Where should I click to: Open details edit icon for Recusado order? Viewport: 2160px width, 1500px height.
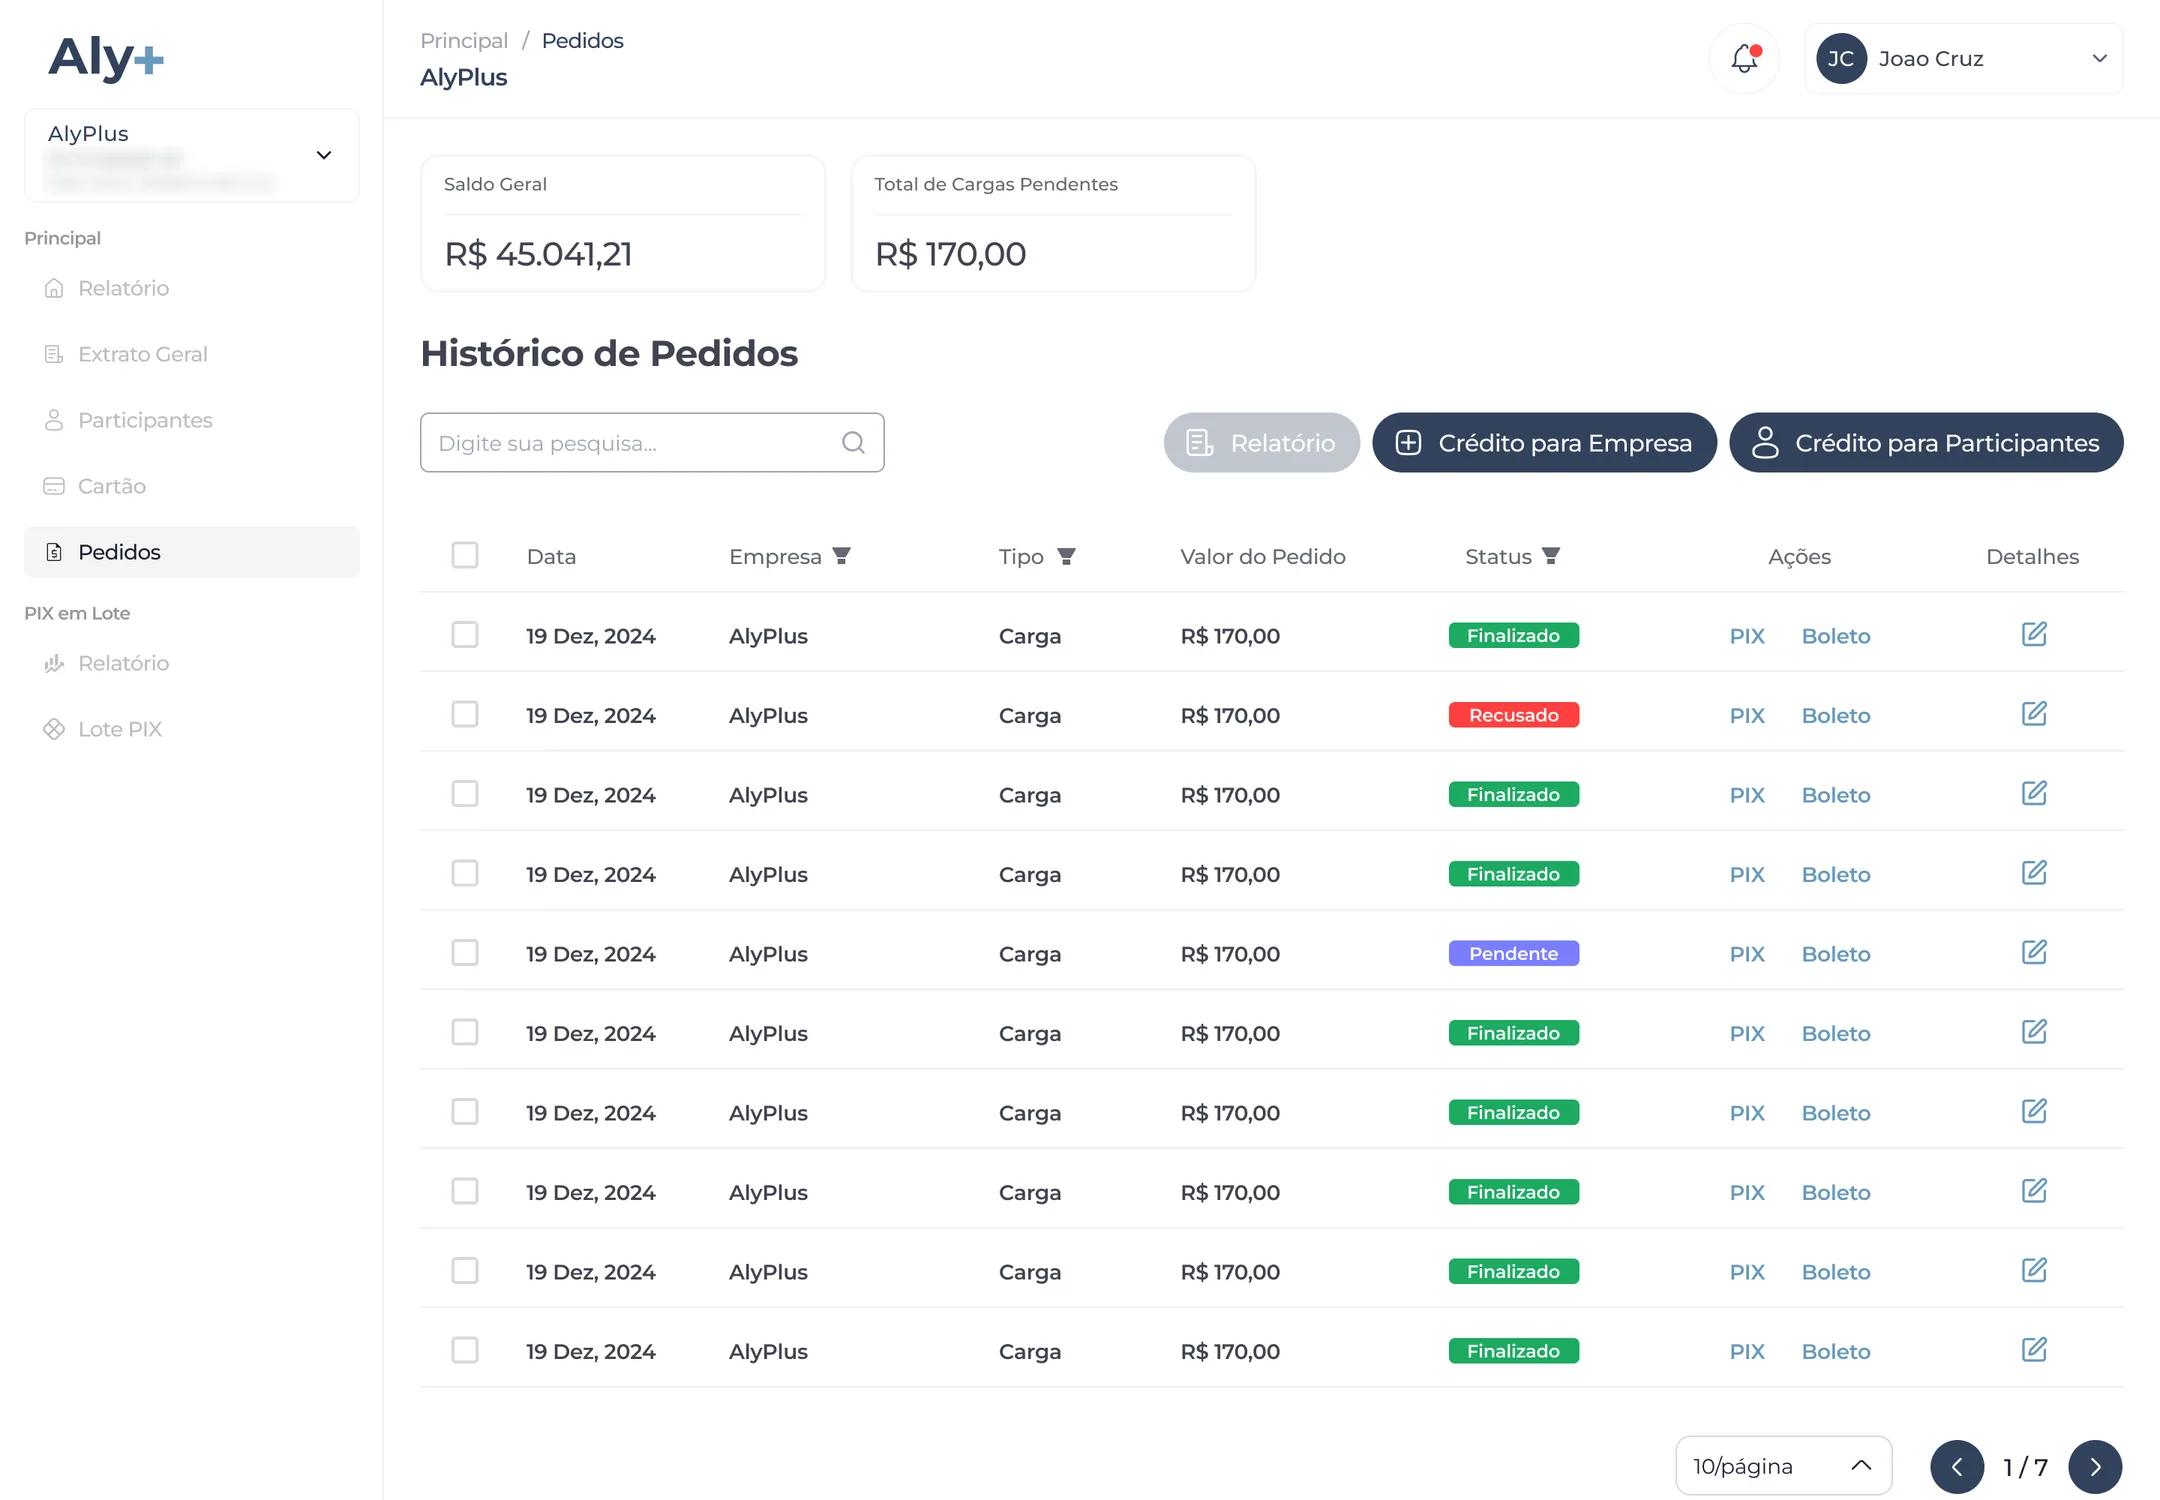[x=2034, y=714]
